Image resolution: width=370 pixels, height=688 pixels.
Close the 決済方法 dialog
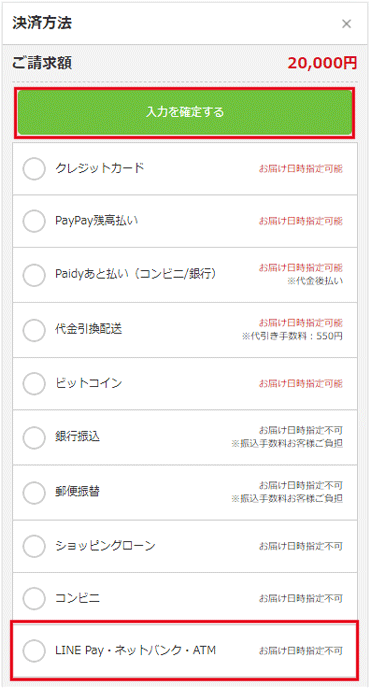346,24
